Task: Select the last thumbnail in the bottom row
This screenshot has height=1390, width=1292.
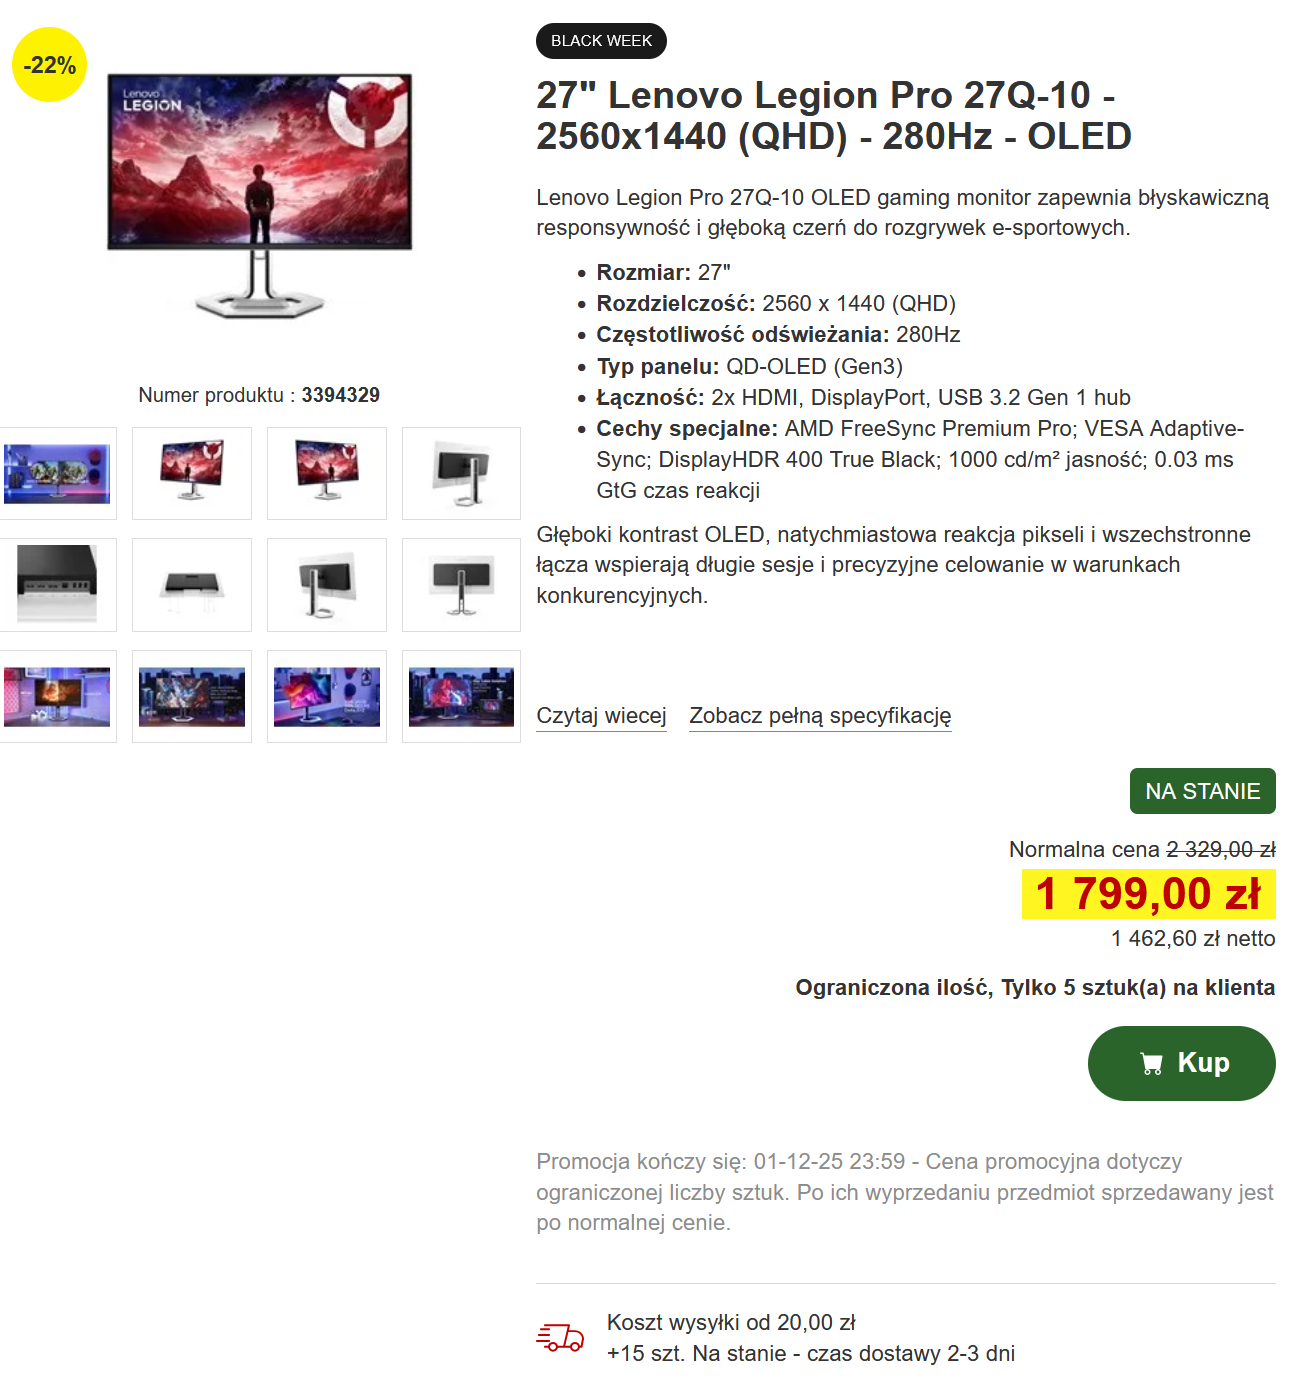Action: click(x=461, y=696)
